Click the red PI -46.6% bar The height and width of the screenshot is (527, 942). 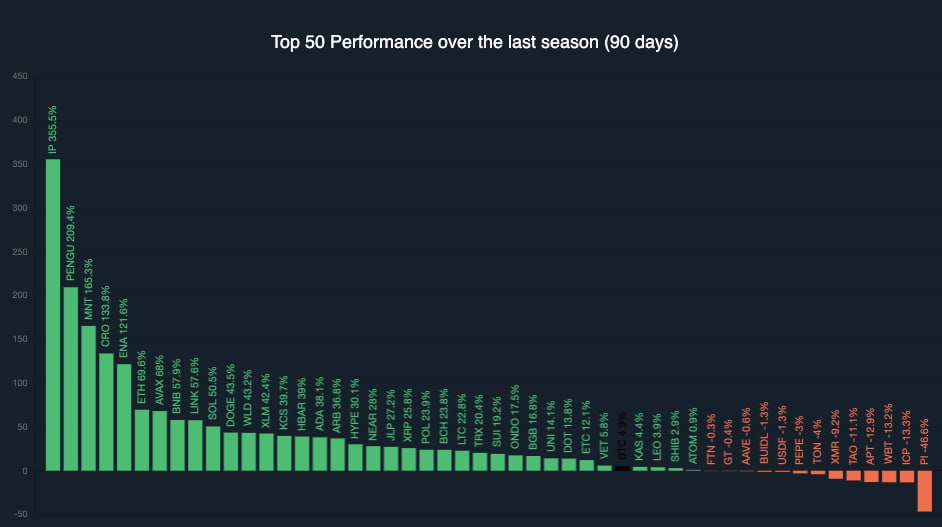pos(923,490)
